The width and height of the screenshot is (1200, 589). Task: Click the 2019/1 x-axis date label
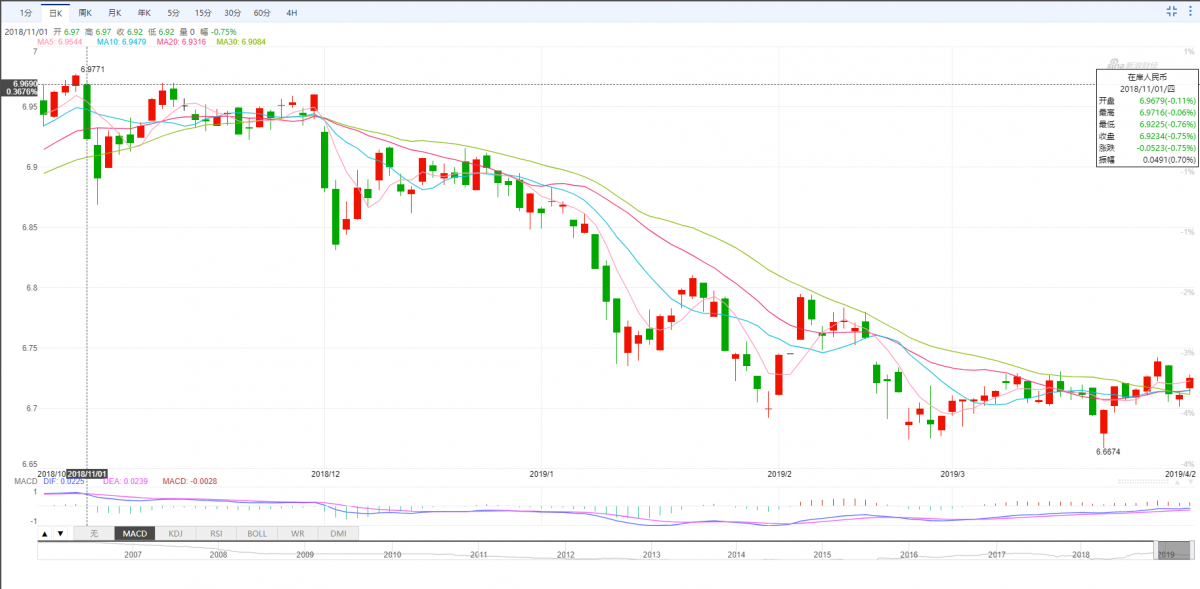tap(541, 473)
